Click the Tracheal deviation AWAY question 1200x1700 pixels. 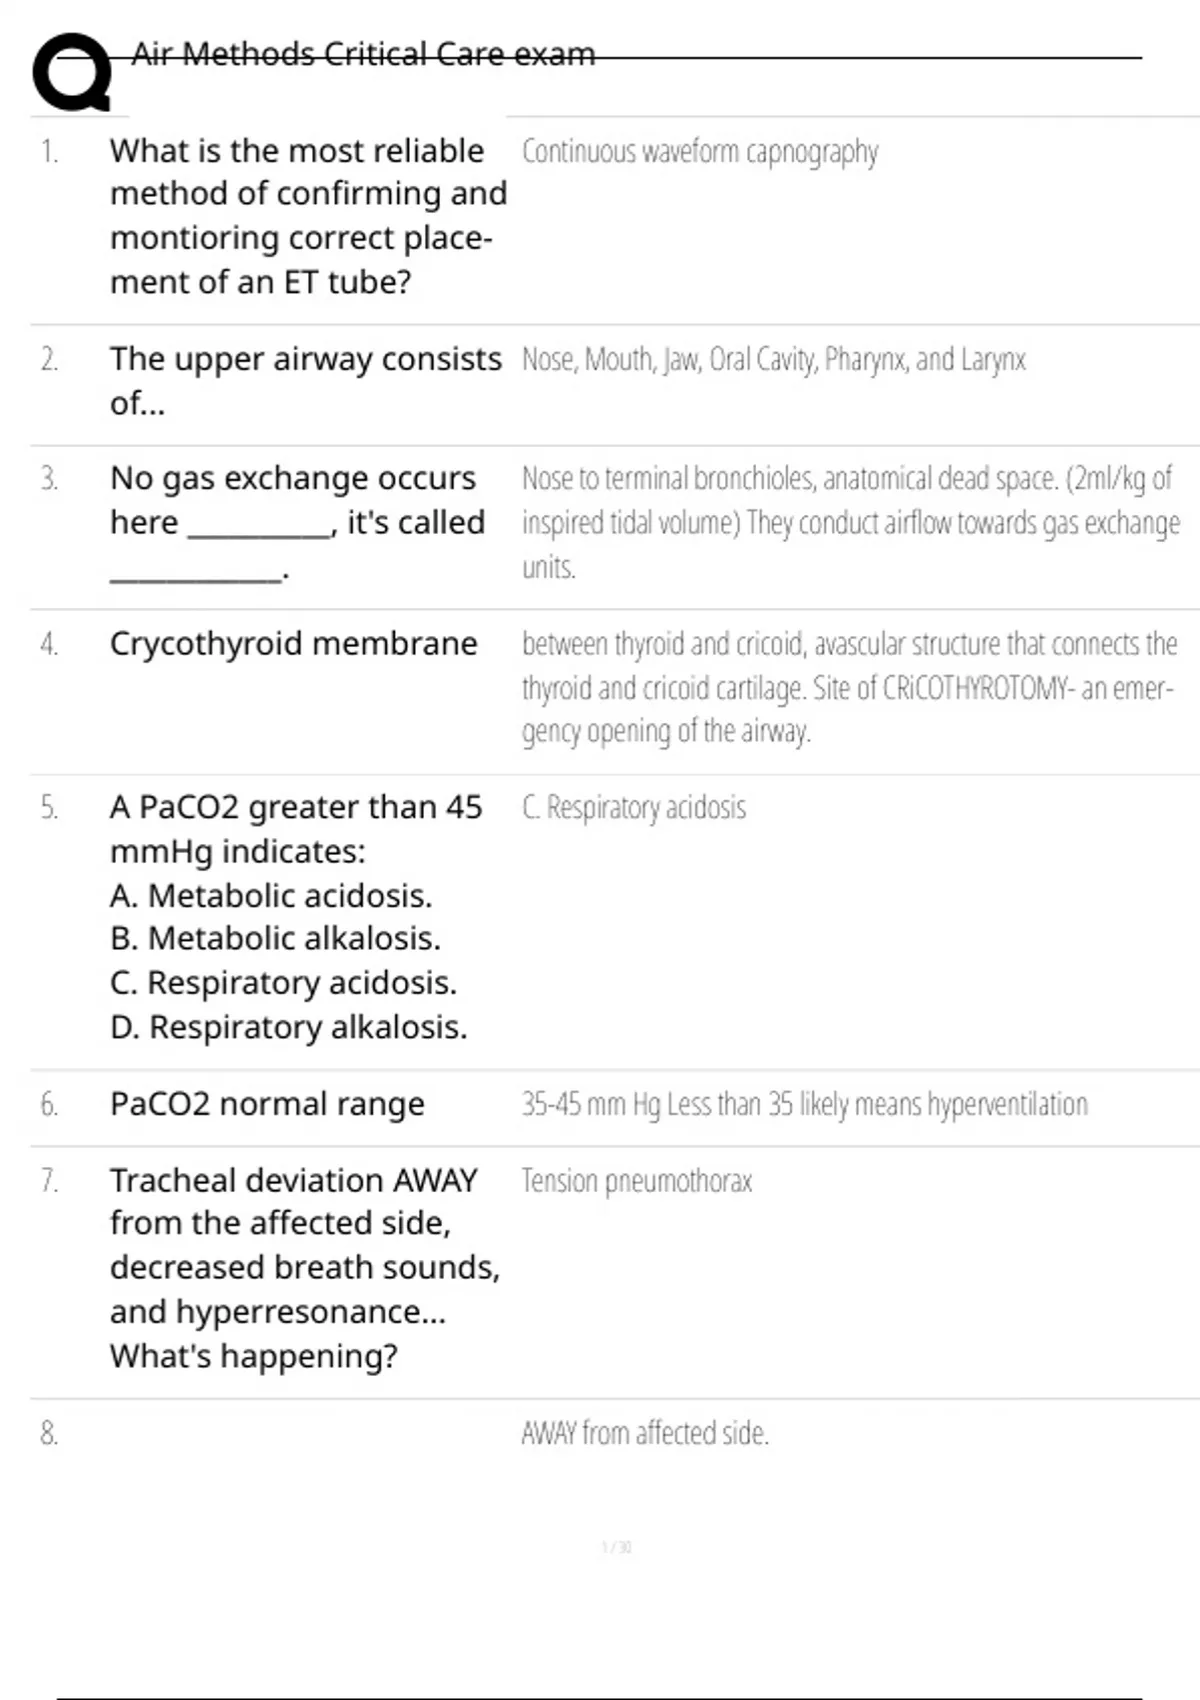[305, 1268]
